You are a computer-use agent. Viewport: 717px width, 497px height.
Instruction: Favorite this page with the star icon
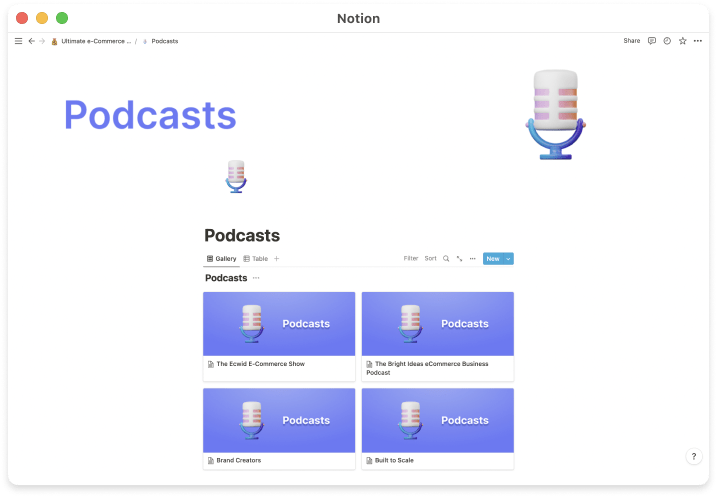[x=682, y=41]
